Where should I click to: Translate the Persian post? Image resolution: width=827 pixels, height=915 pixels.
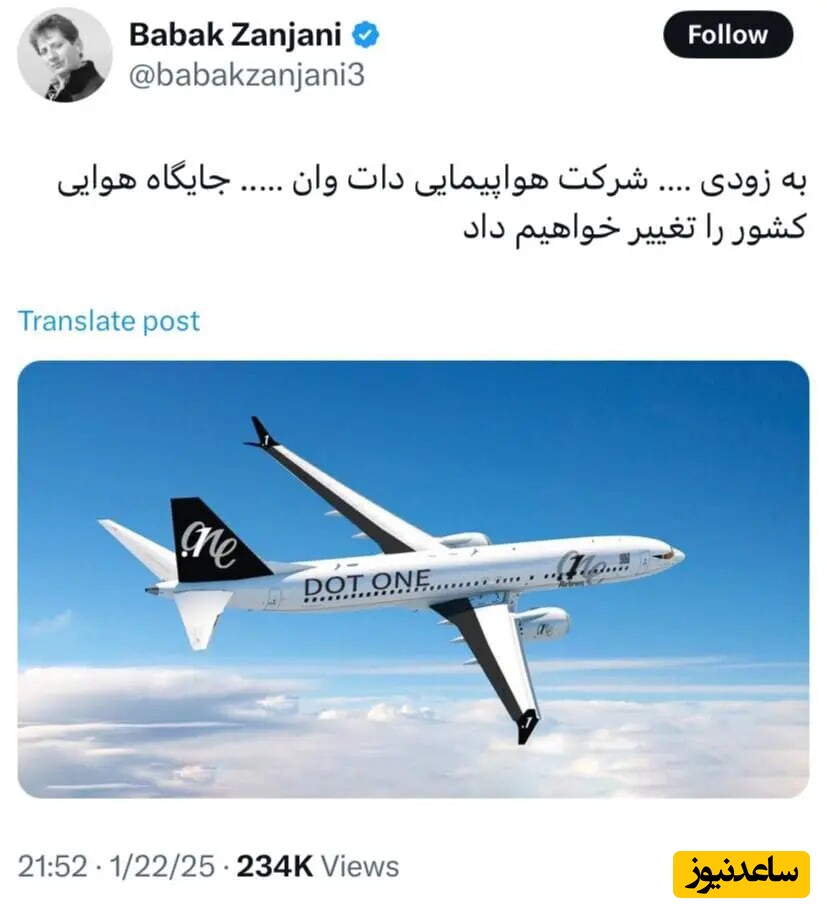pos(109,320)
